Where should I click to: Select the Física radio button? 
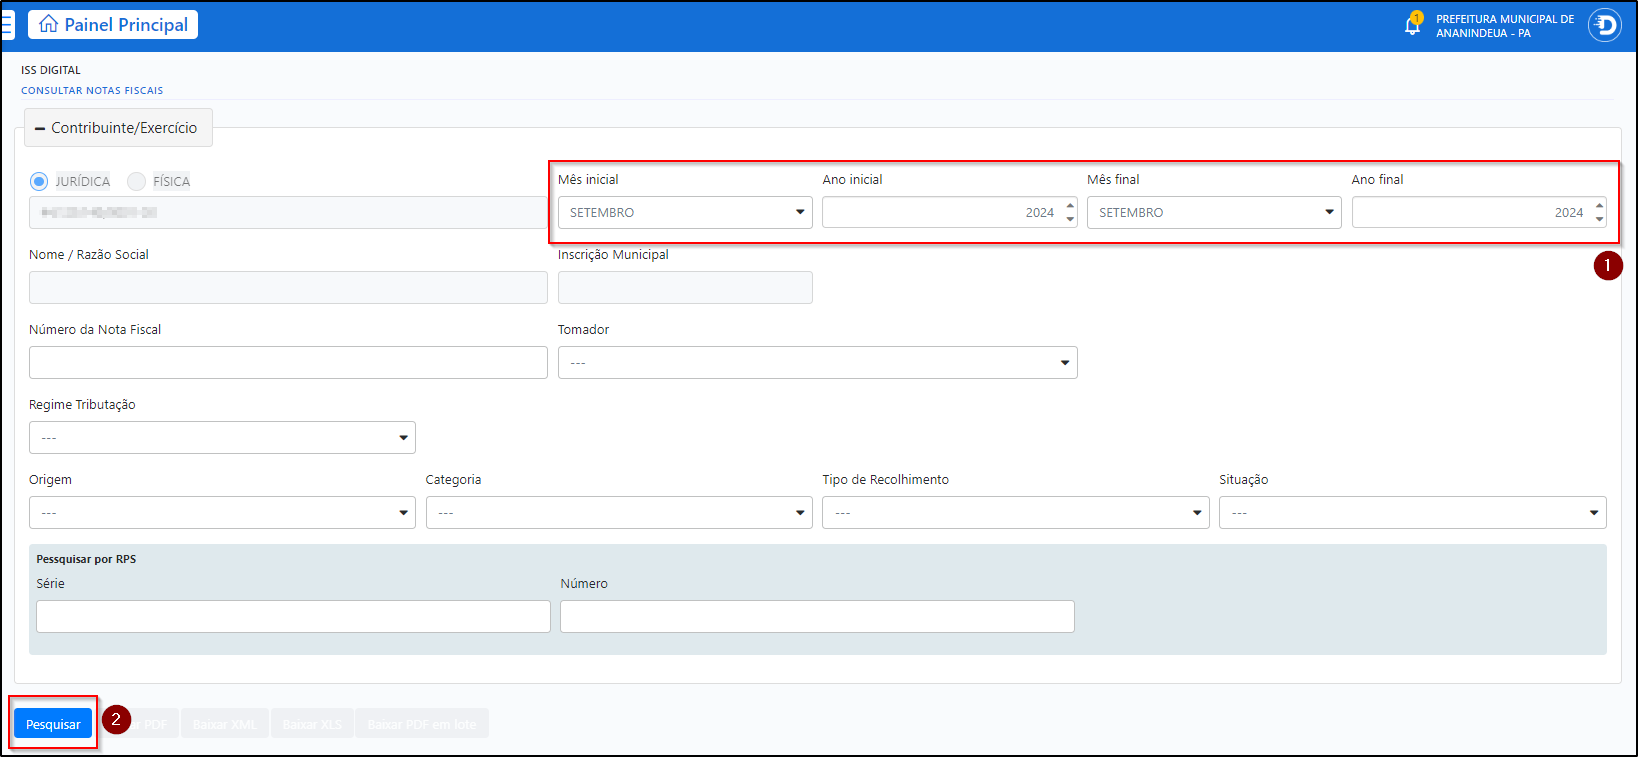(x=136, y=181)
